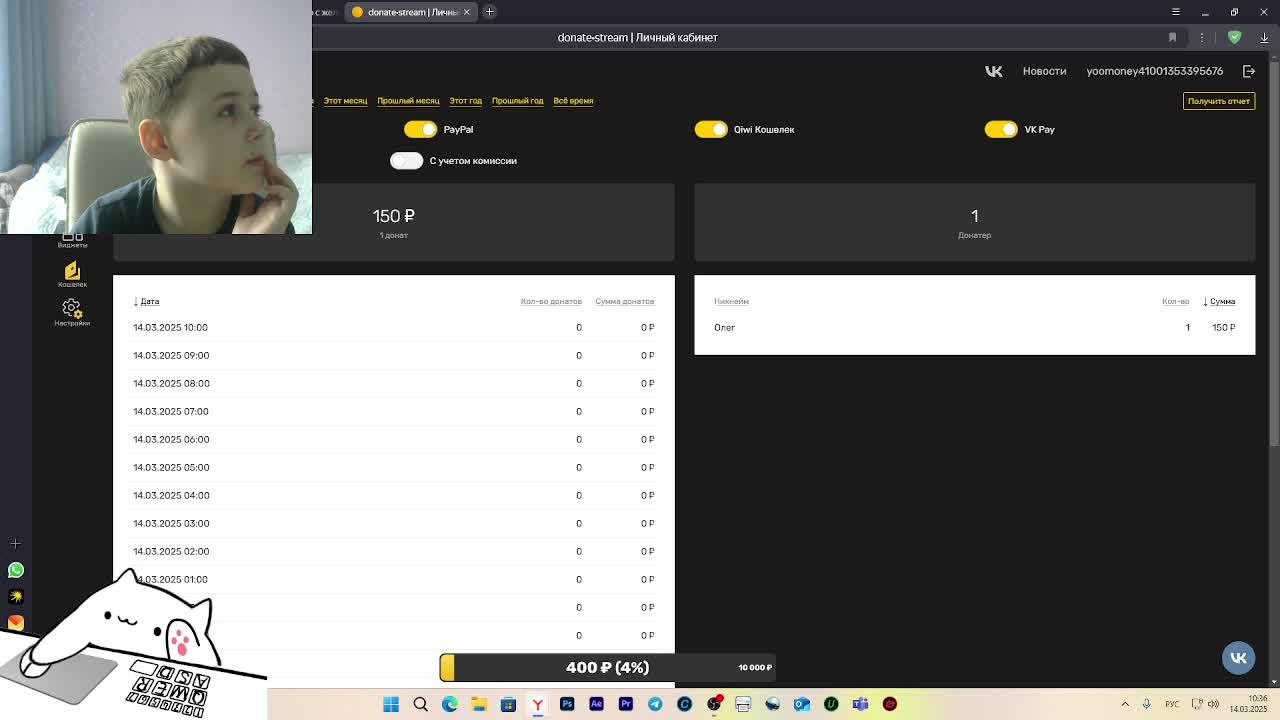Open the VK chat bubble widget

click(x=1238, y=657)
